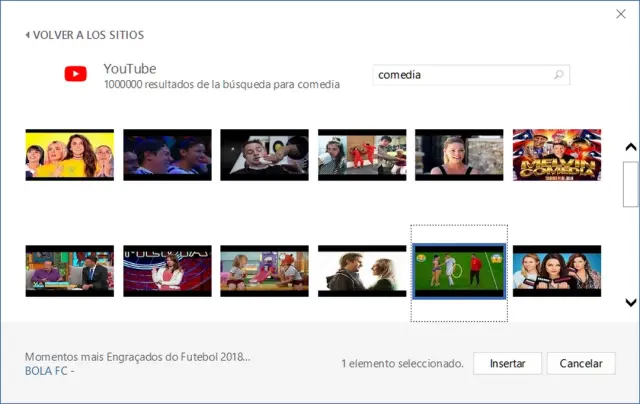Close the video search dialog
This screenshot has width=640, height=404.
click(x=621, y=13)
